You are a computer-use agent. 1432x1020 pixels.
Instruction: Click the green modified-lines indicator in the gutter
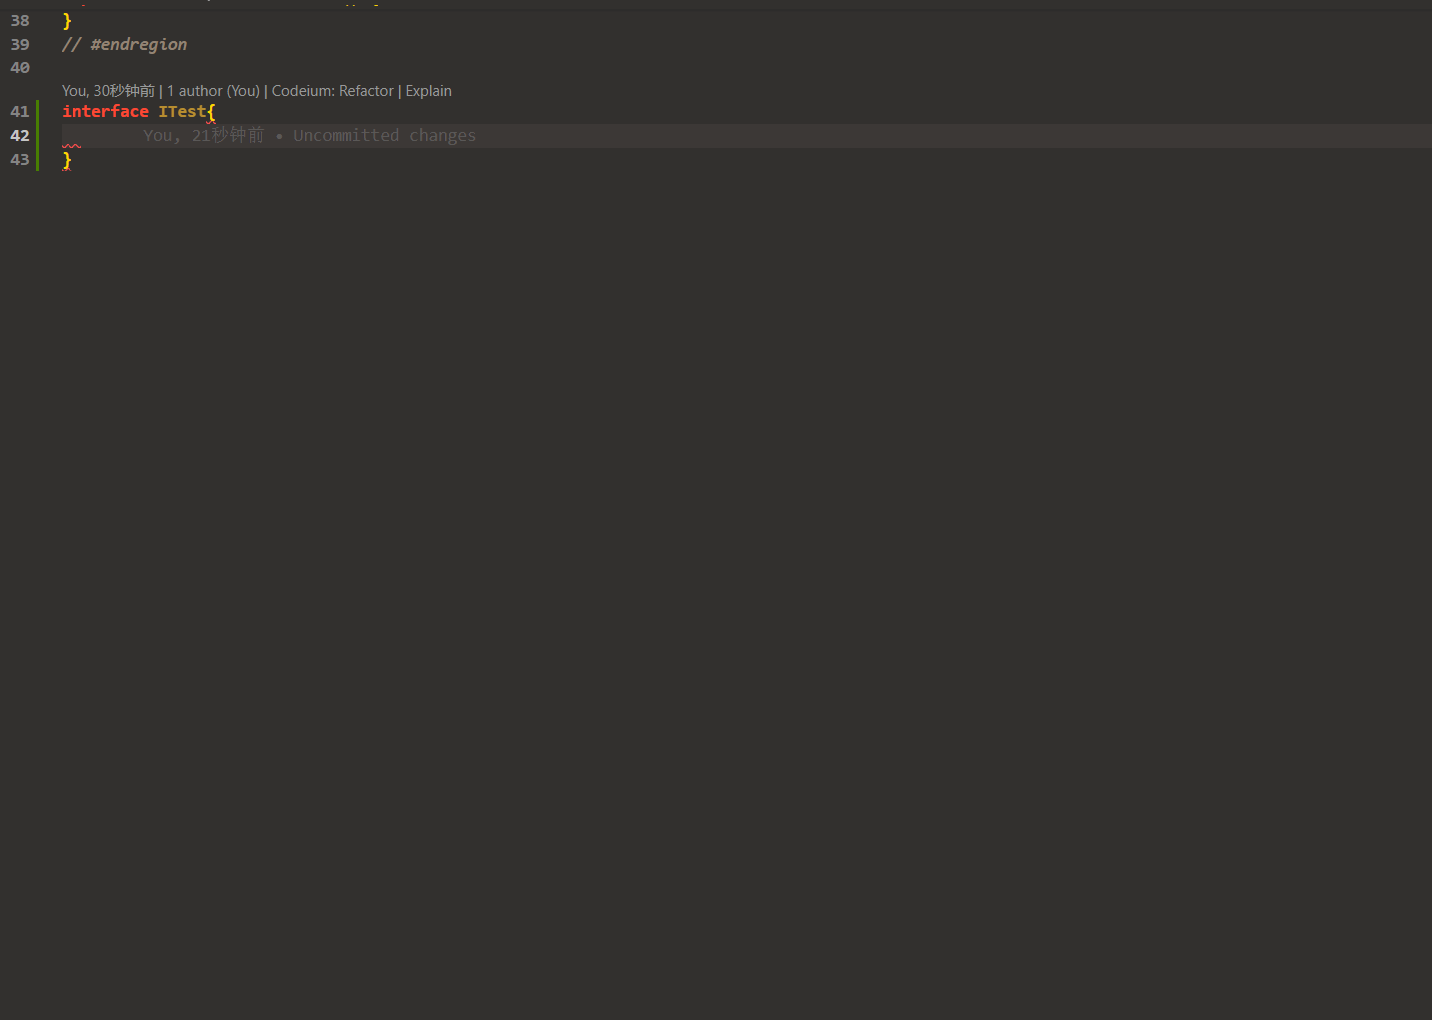39,135
